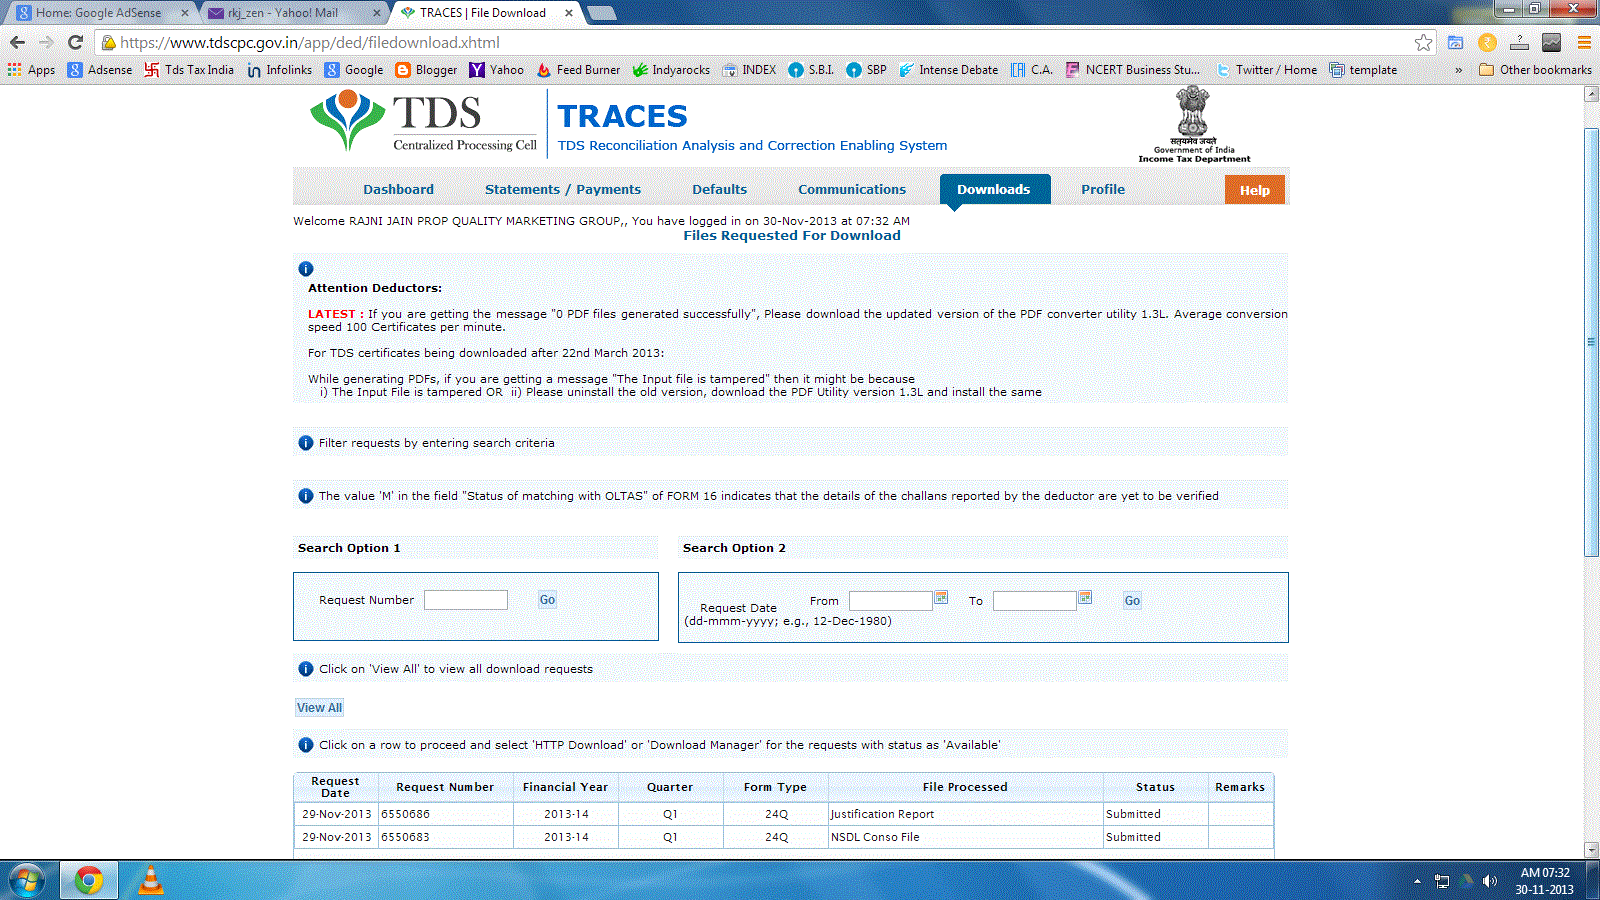Open the Google bookmark
The width and height of the screenshot is (1600, 900).
354,70
